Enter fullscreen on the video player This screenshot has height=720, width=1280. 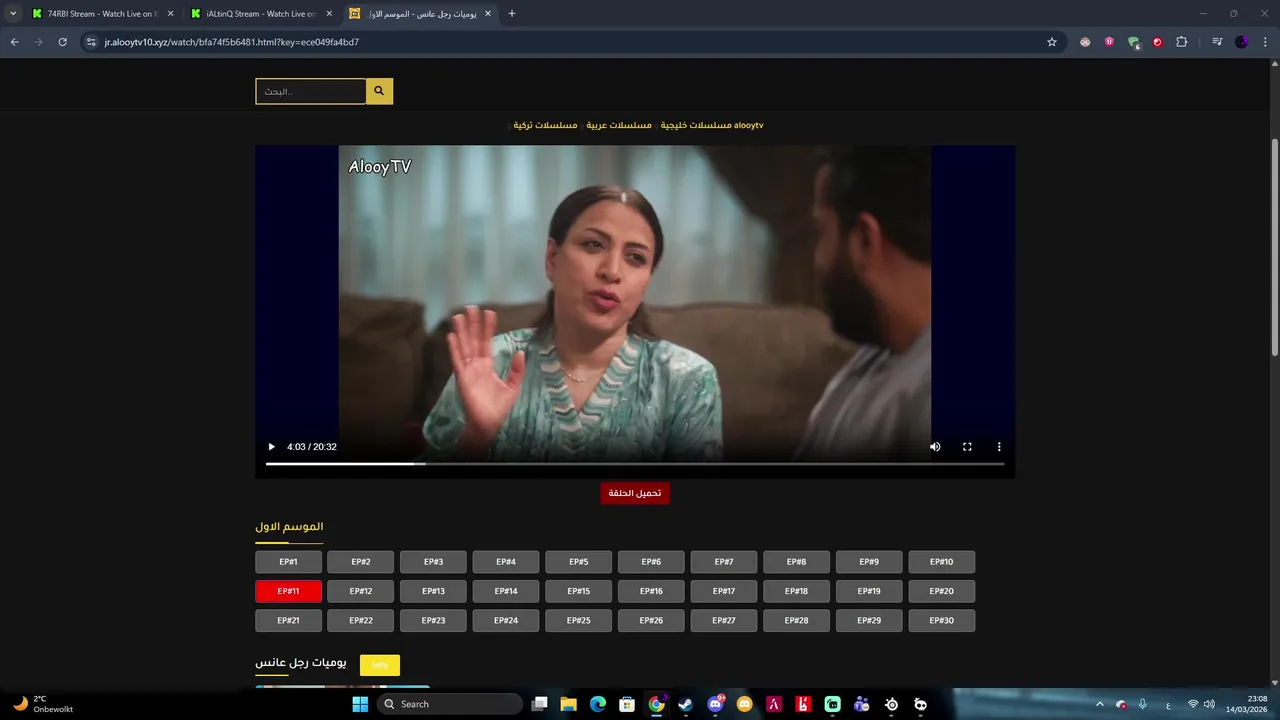click(x=967, y=447)
